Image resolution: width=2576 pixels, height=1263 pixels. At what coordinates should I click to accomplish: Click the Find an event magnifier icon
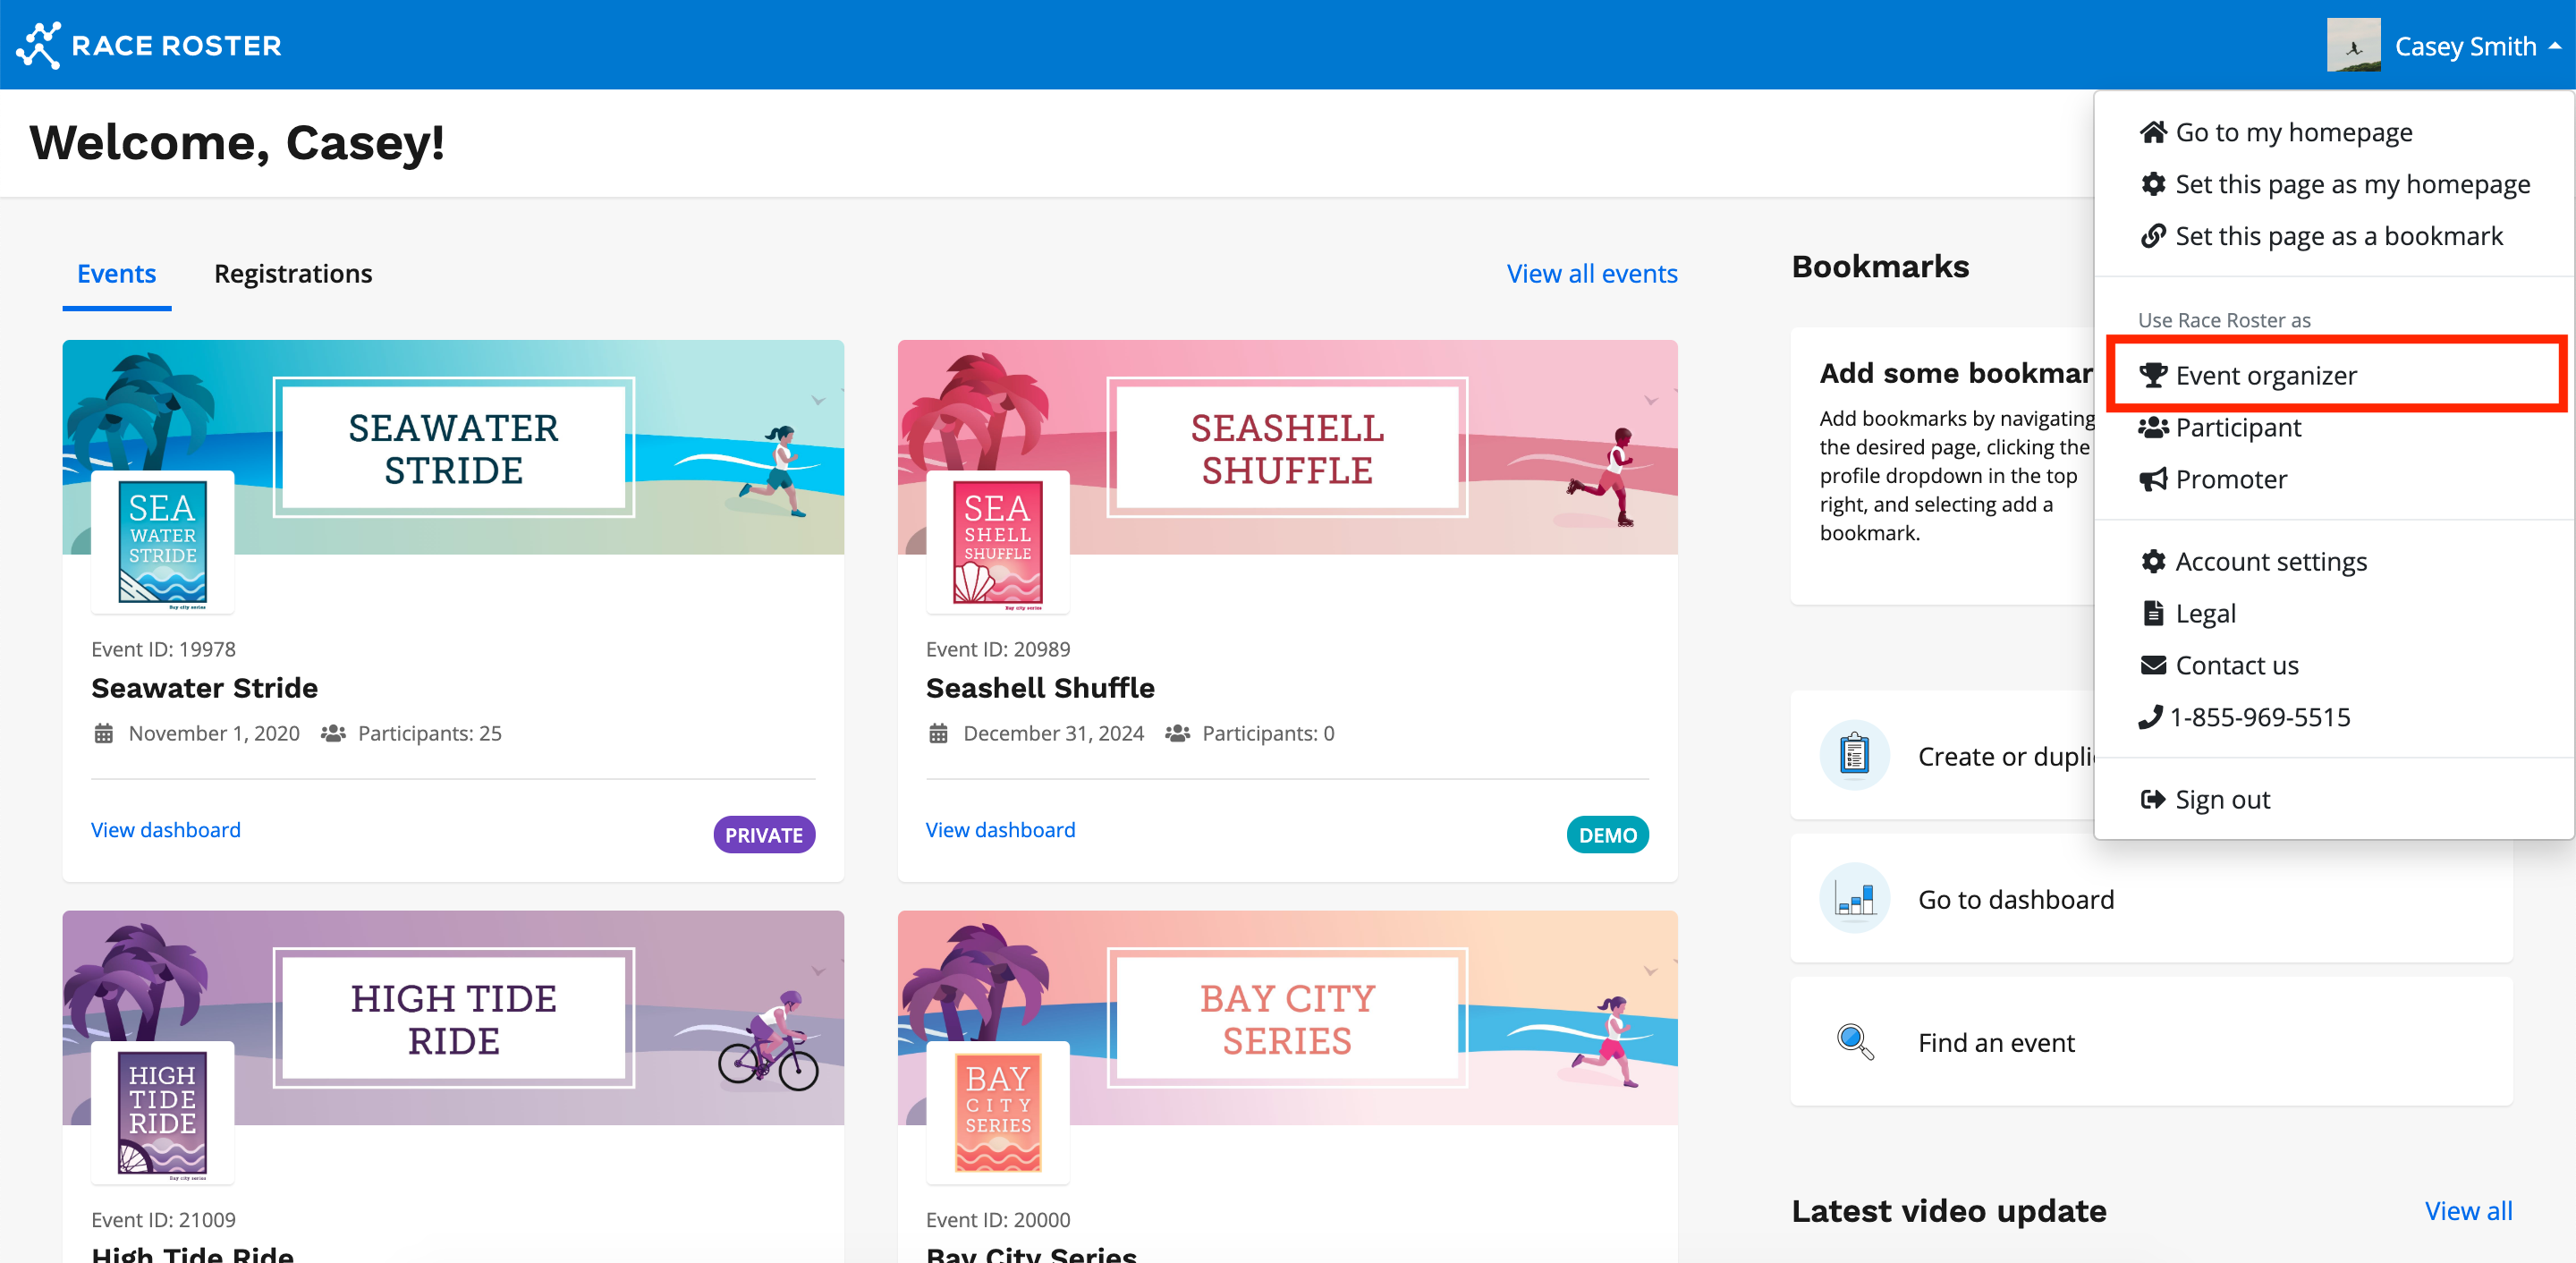click(x=1854, y=1042)
